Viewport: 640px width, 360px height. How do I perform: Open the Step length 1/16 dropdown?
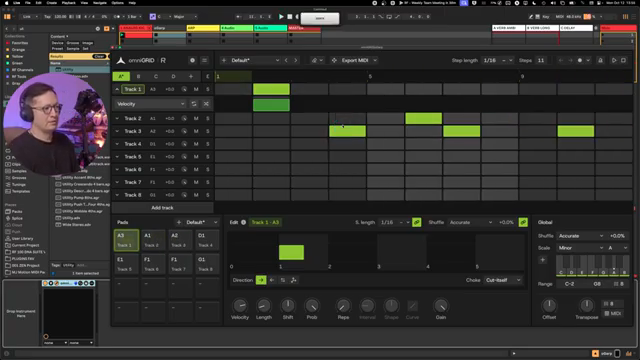[x=497, y=60]
